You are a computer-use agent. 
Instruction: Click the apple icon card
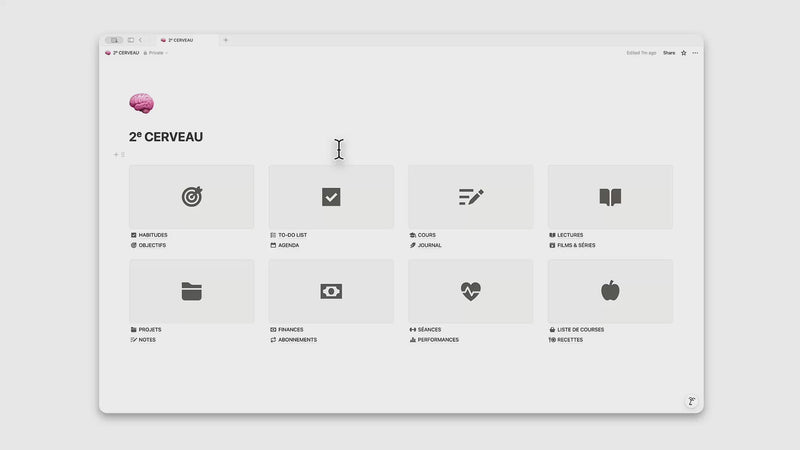tap(610, 291)
